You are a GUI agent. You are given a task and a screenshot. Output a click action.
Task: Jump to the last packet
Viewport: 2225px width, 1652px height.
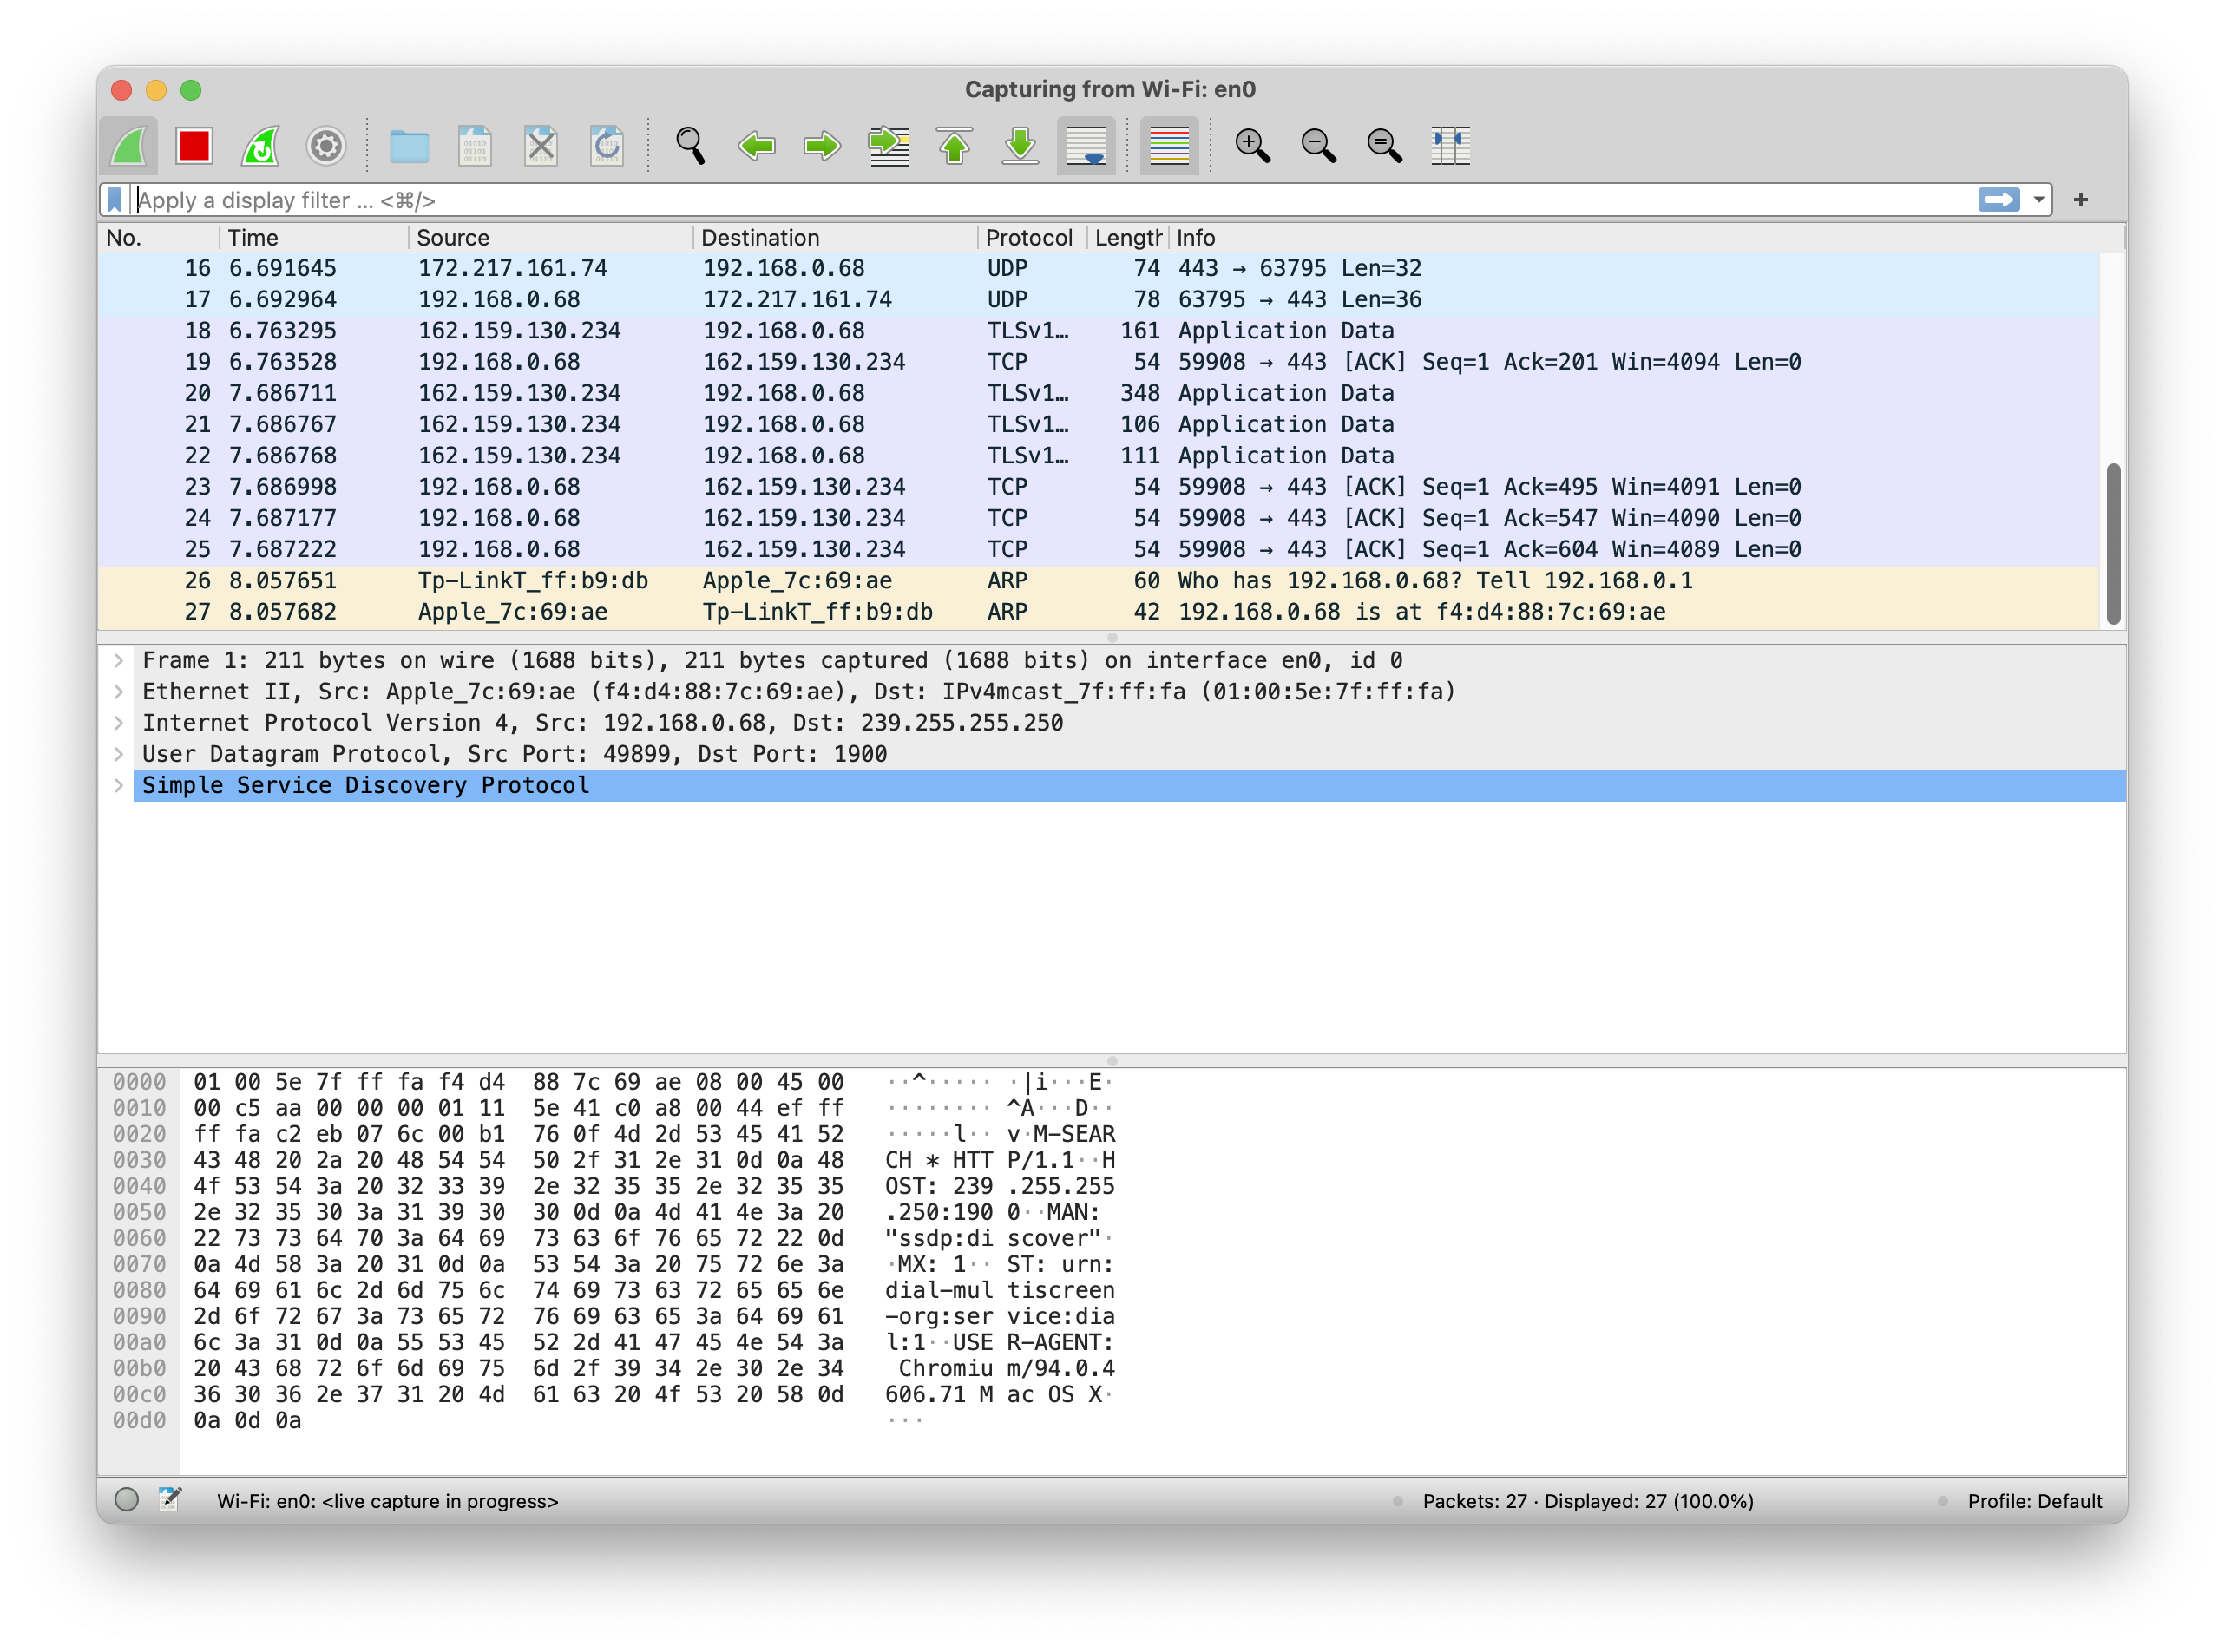tap(1020, 146)
